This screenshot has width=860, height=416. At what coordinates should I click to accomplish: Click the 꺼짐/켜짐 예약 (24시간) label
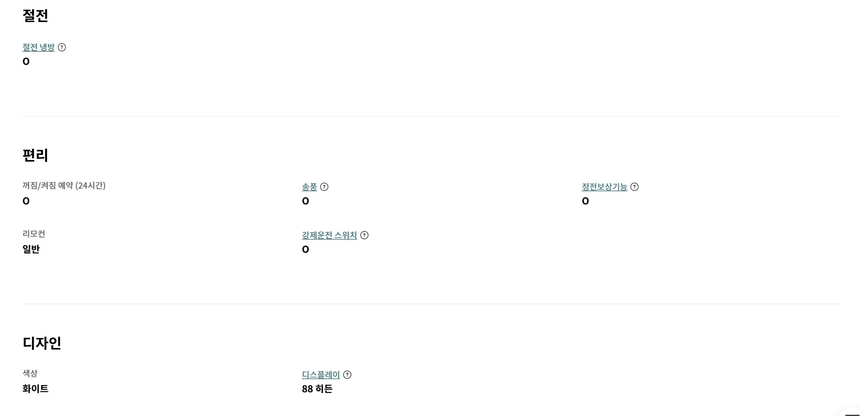tap(64, 186)
